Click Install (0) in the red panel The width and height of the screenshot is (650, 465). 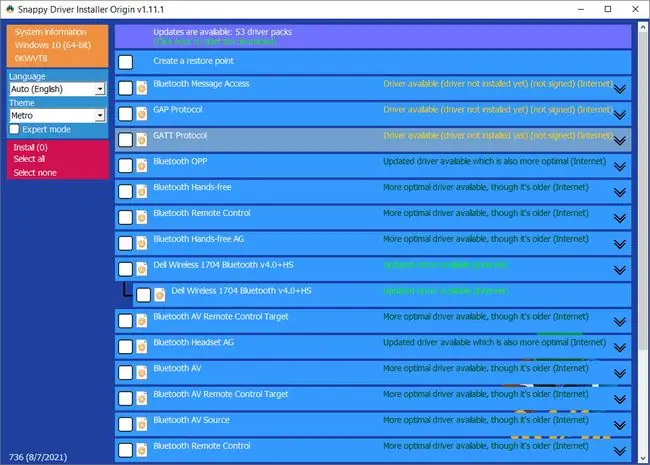click(x=30, y=147)
